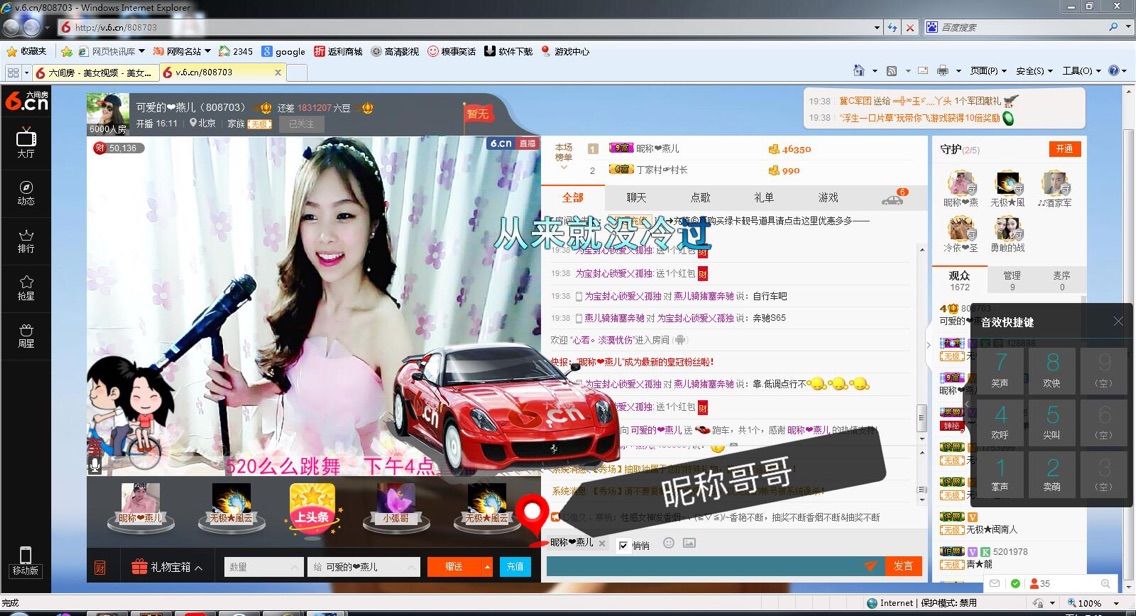Click the 赠送 send gift button
1136x616 pixels.
coord(454,567)
